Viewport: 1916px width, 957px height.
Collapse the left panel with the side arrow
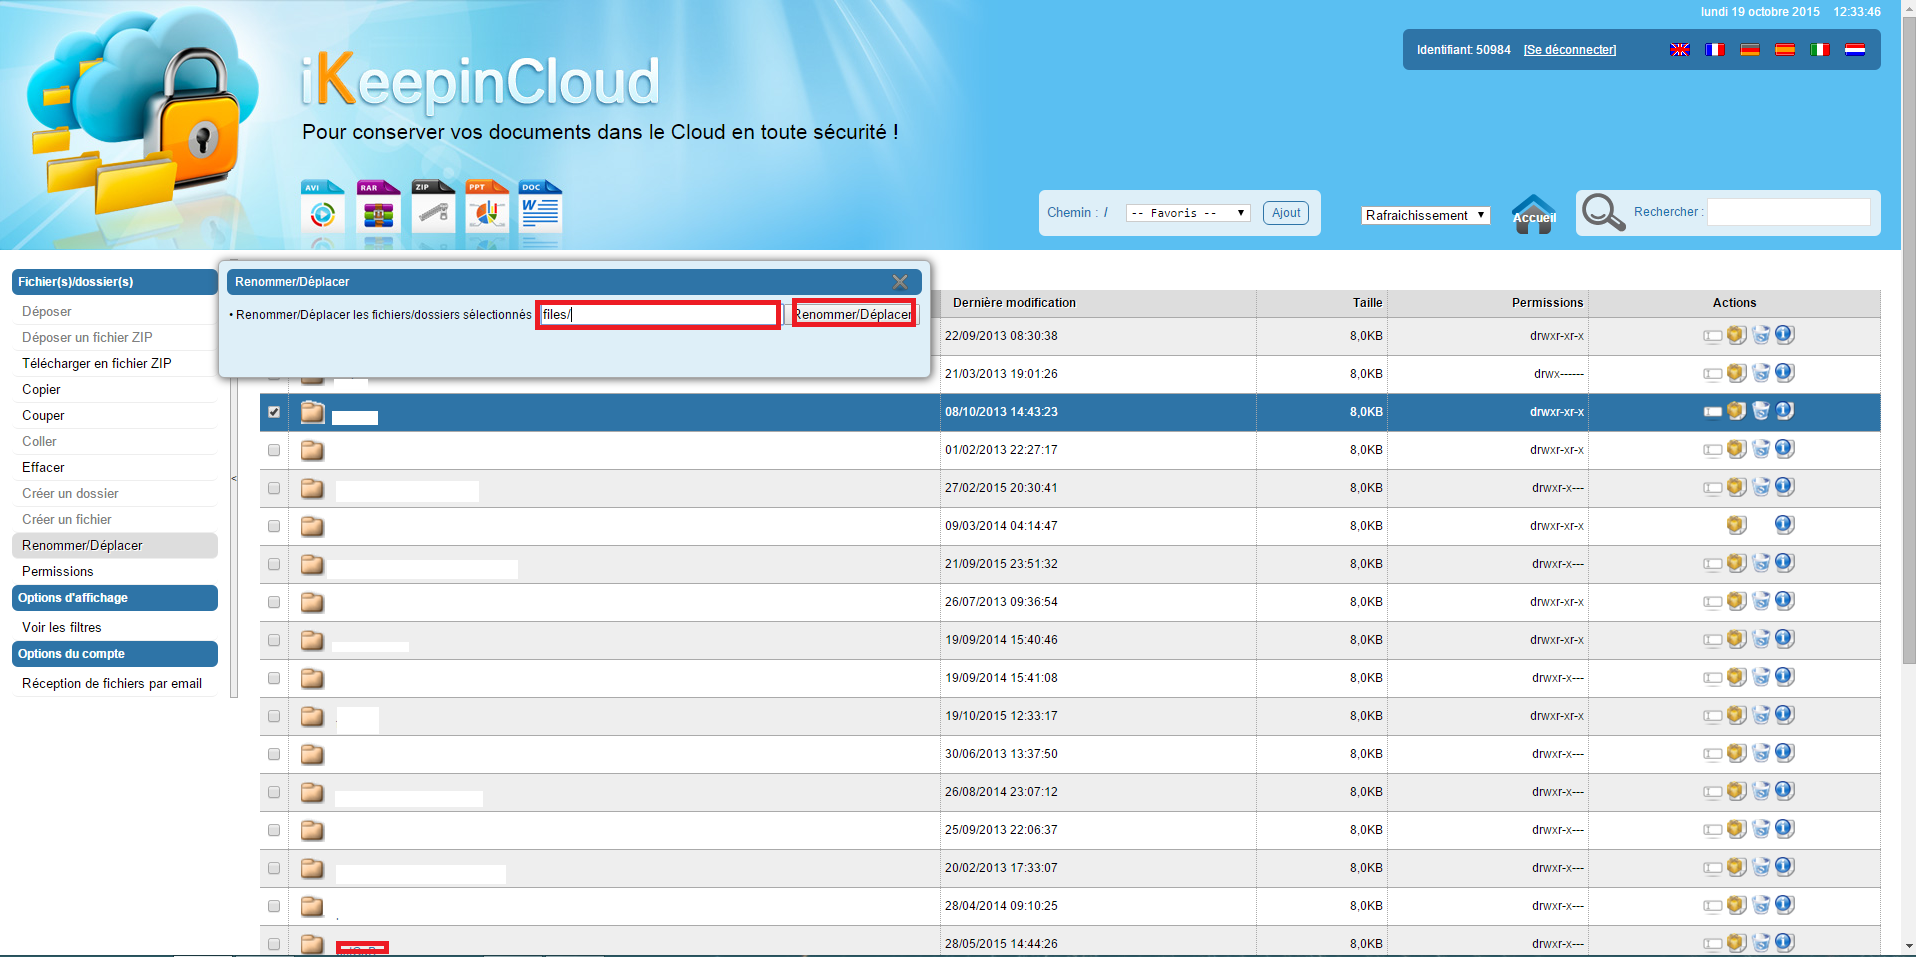[233, 479]
